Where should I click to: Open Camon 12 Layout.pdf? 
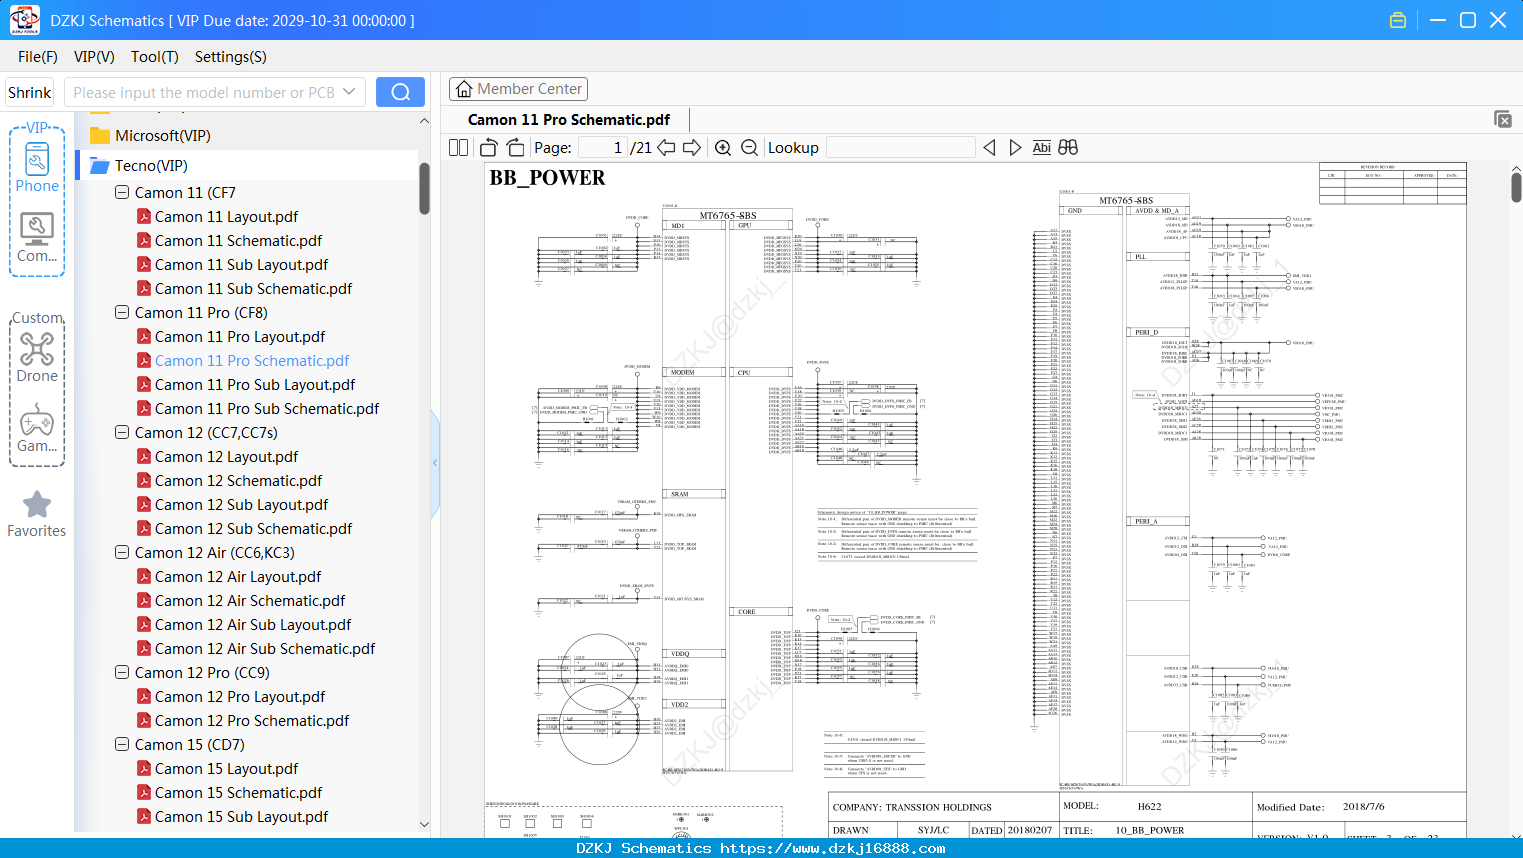[226, 456]
